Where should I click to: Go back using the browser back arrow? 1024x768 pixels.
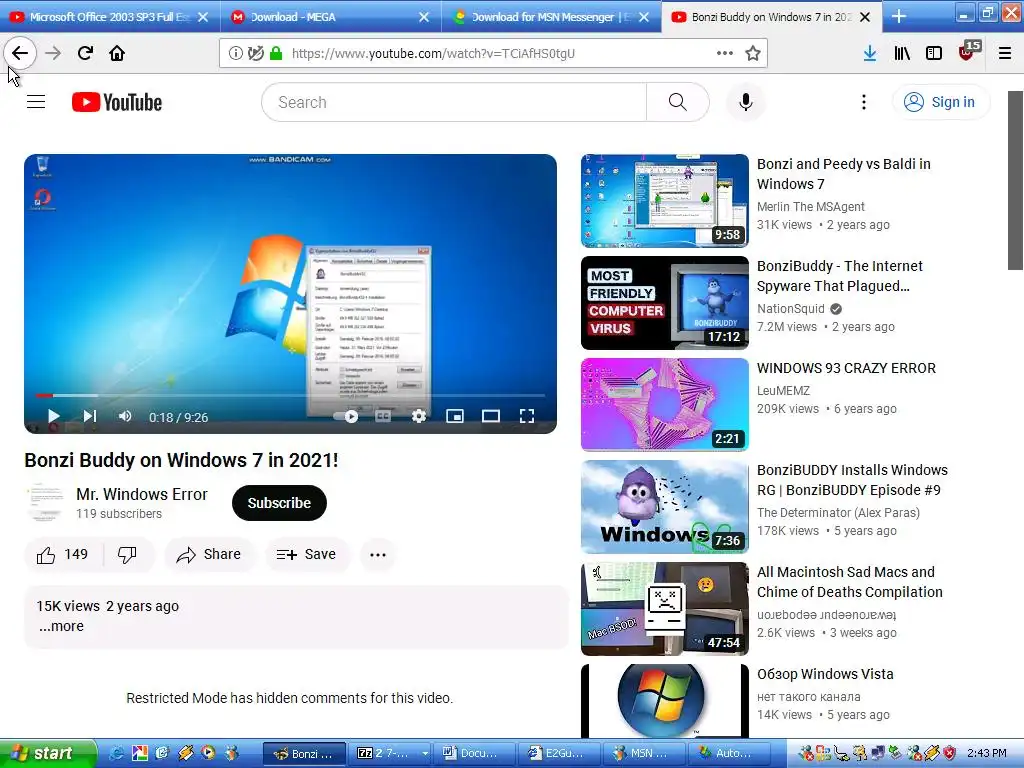[20, 53]
